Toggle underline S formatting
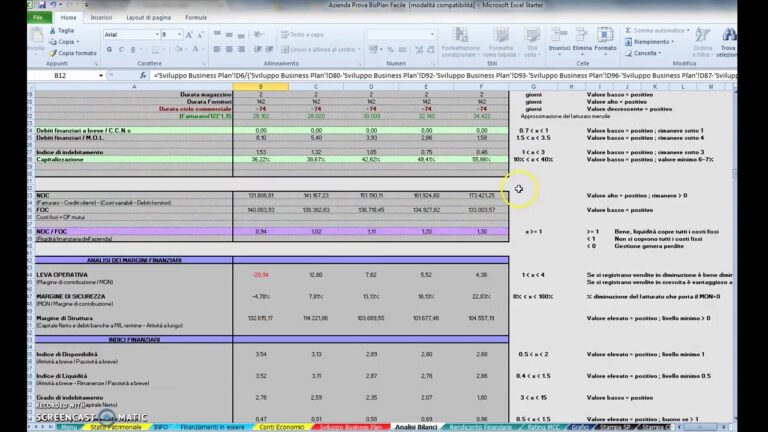Screen dimensions: 768x432 (133, 49)
